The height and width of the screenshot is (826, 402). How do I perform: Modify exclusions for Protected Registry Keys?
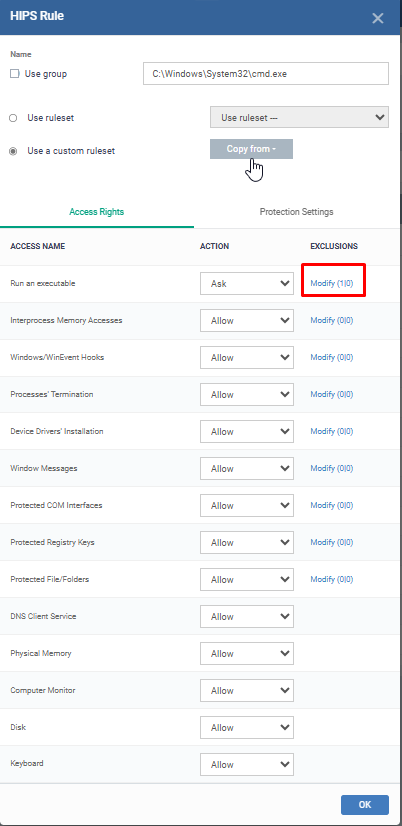pos(331,542)
